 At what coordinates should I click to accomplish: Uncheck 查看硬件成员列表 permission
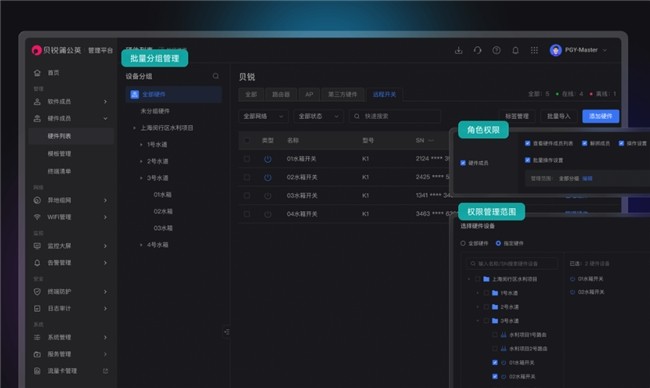[x=528, y=143]
